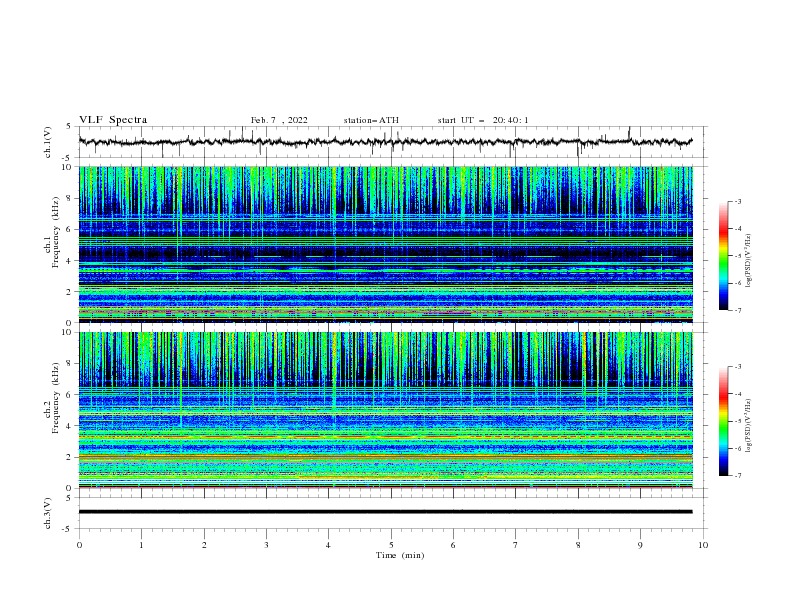Screen dimensions: 792x612
Task: Click the time axis tick label "6"
Action: tap(453, 545)
